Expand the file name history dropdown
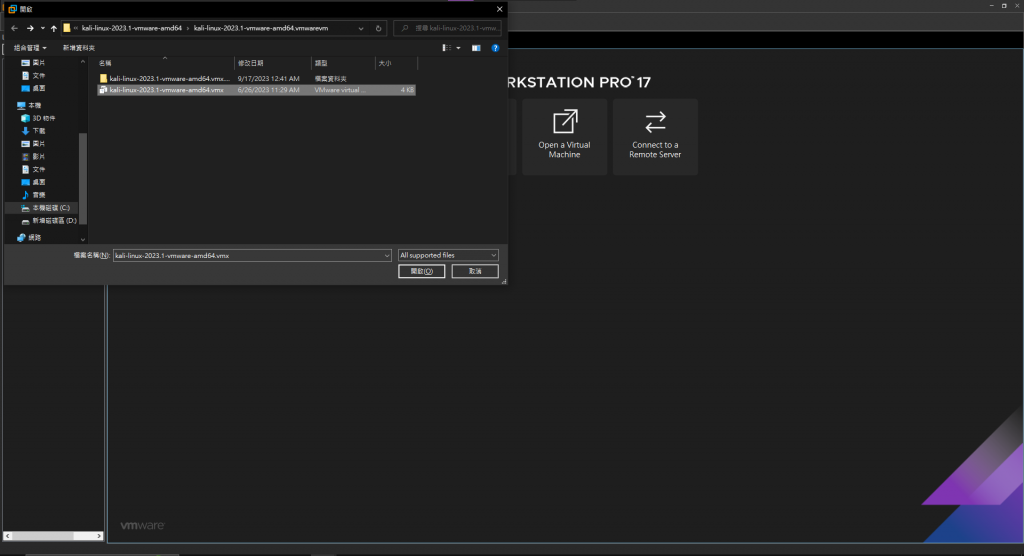Viewport: 1024px width, 556px height. (387, 255)
